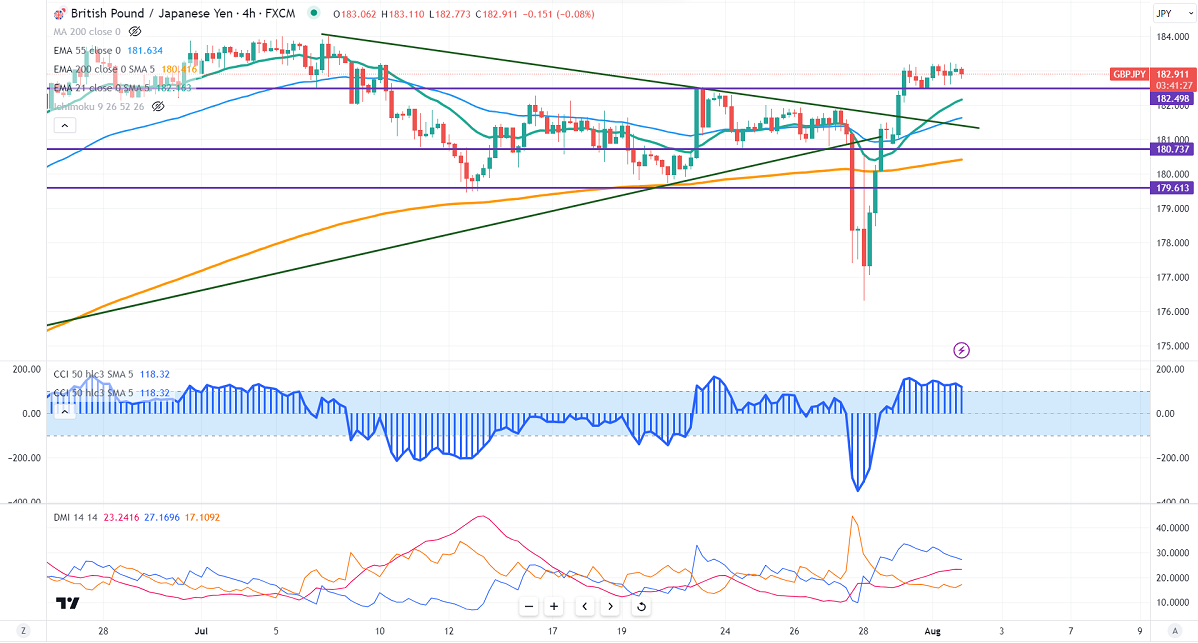The width and height of the screenshot is (1198, 643).
Task: Open the timezone Z button
Action: coord(24,631)
